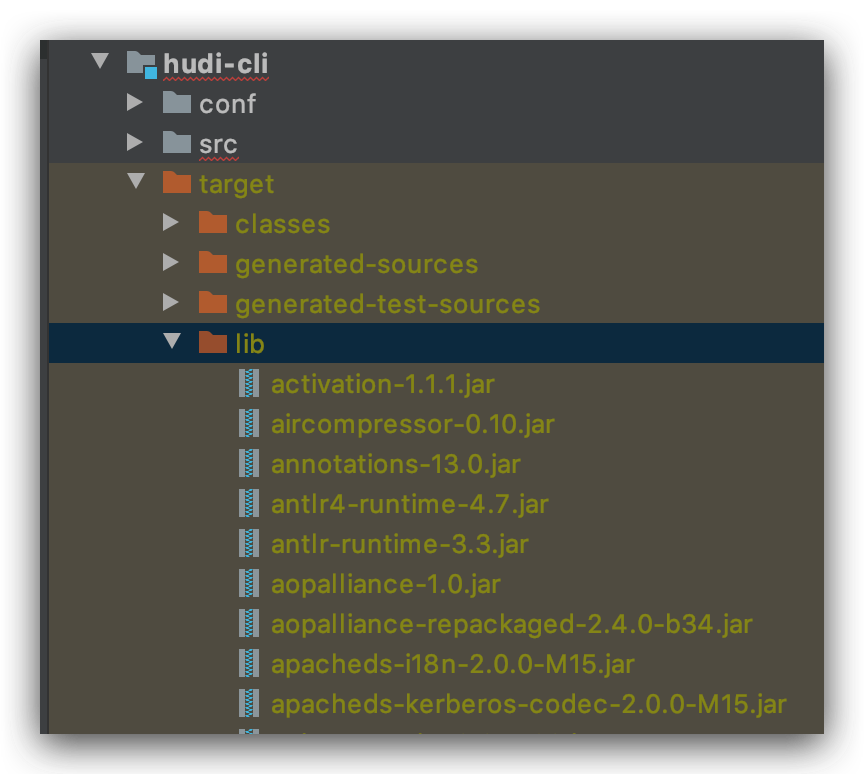
Task: Click the classes folder icon
Action: click(213, 223)
